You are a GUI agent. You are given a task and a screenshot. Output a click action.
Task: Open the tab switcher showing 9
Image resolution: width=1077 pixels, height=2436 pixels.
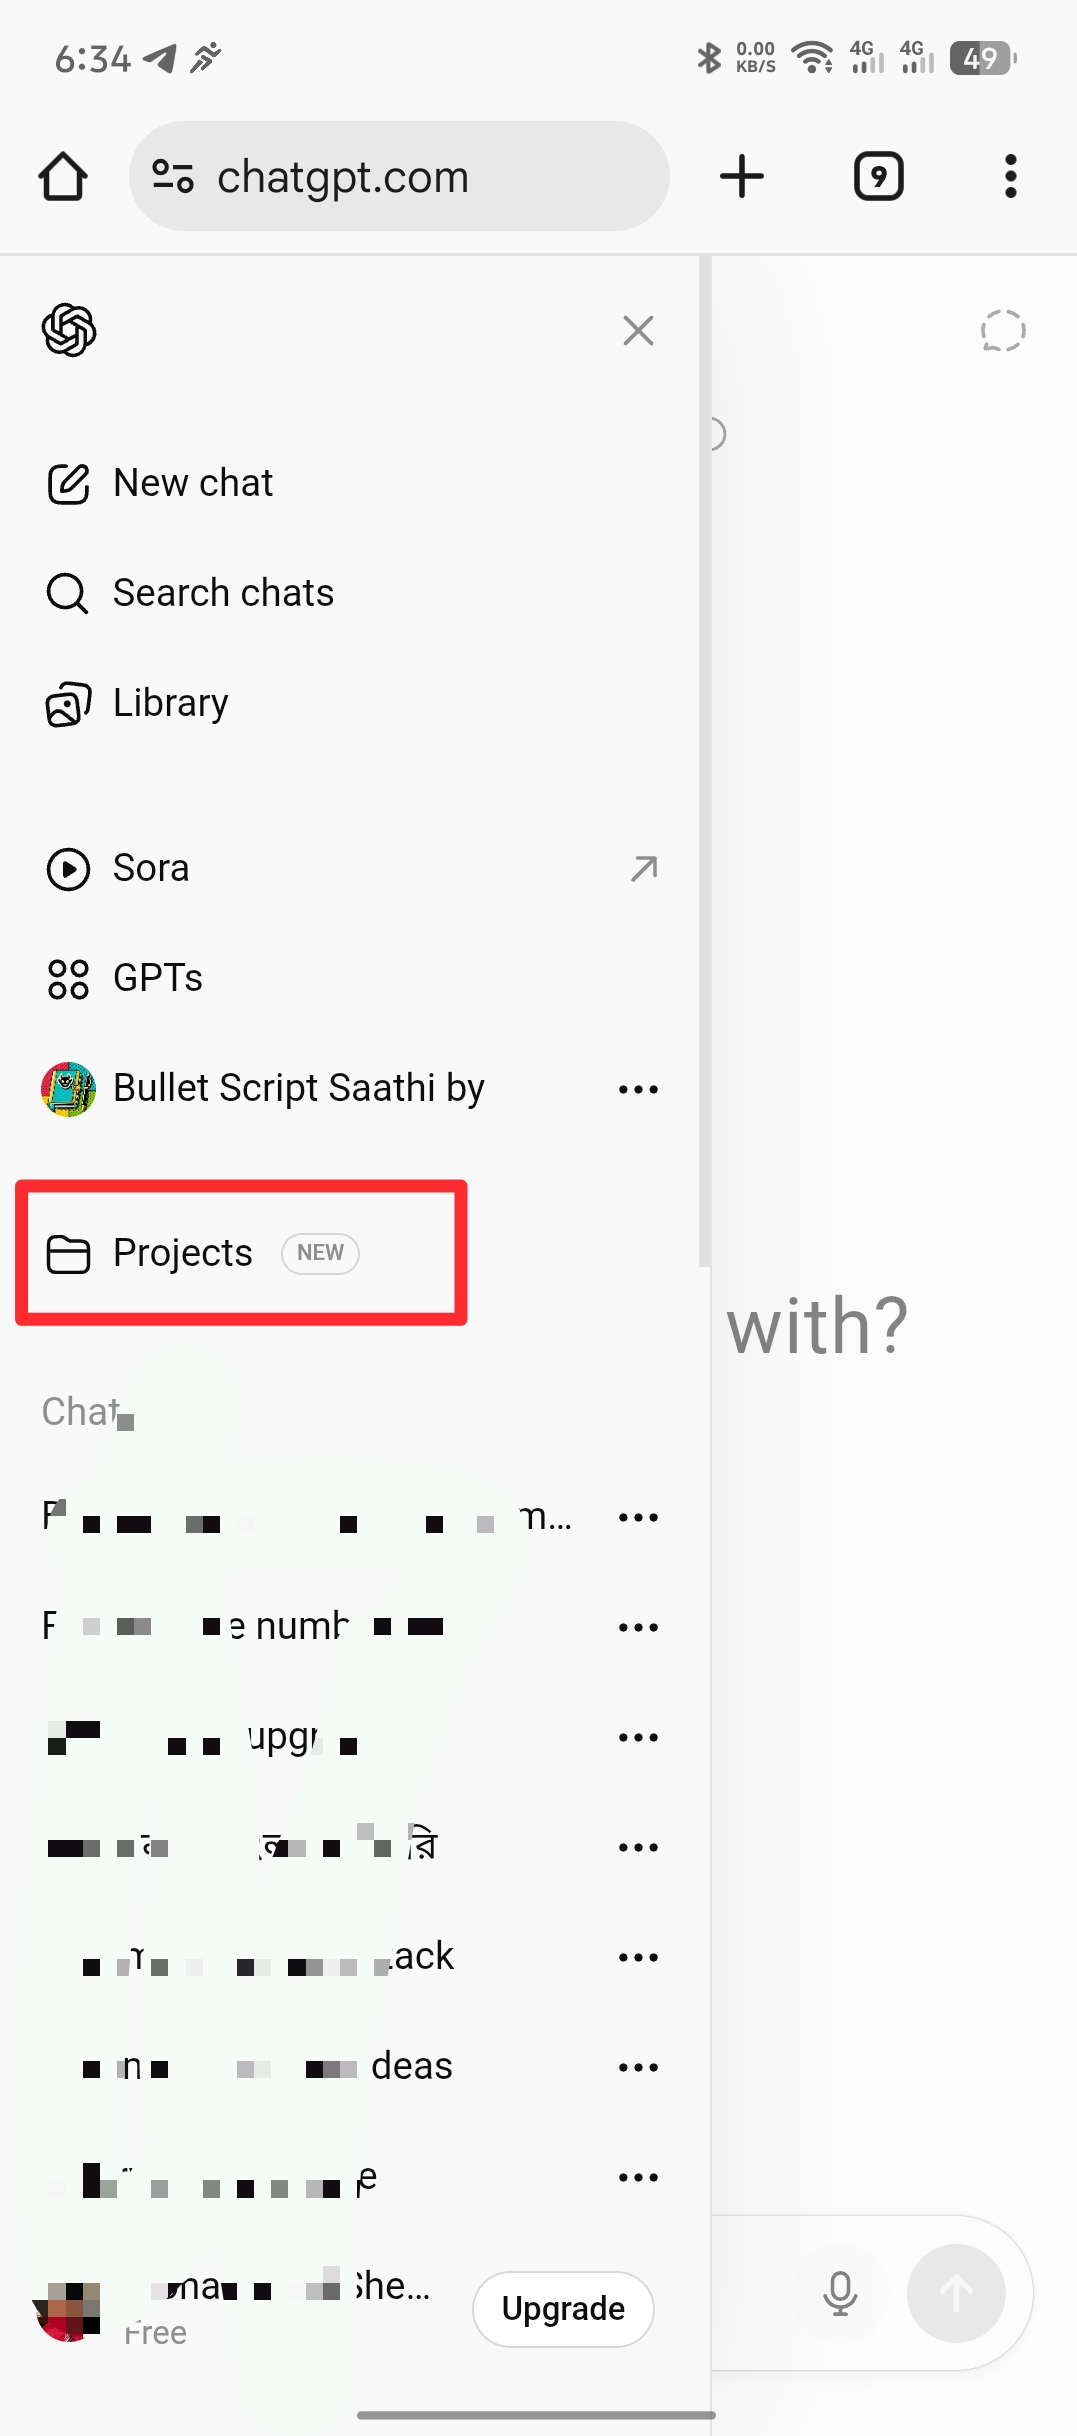879,177
